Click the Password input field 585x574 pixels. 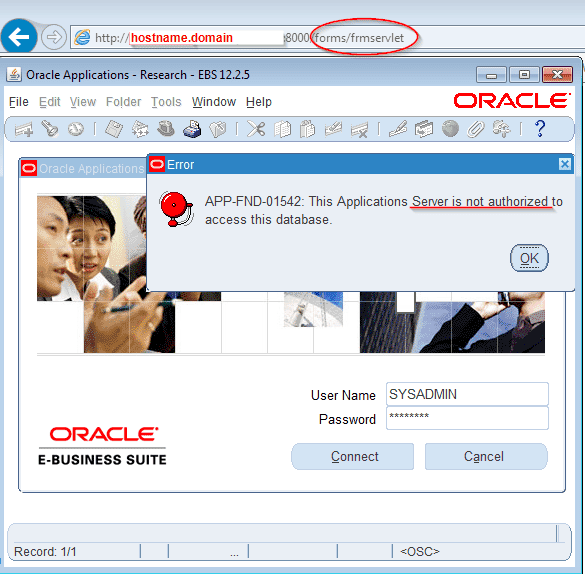click(467, 418)
